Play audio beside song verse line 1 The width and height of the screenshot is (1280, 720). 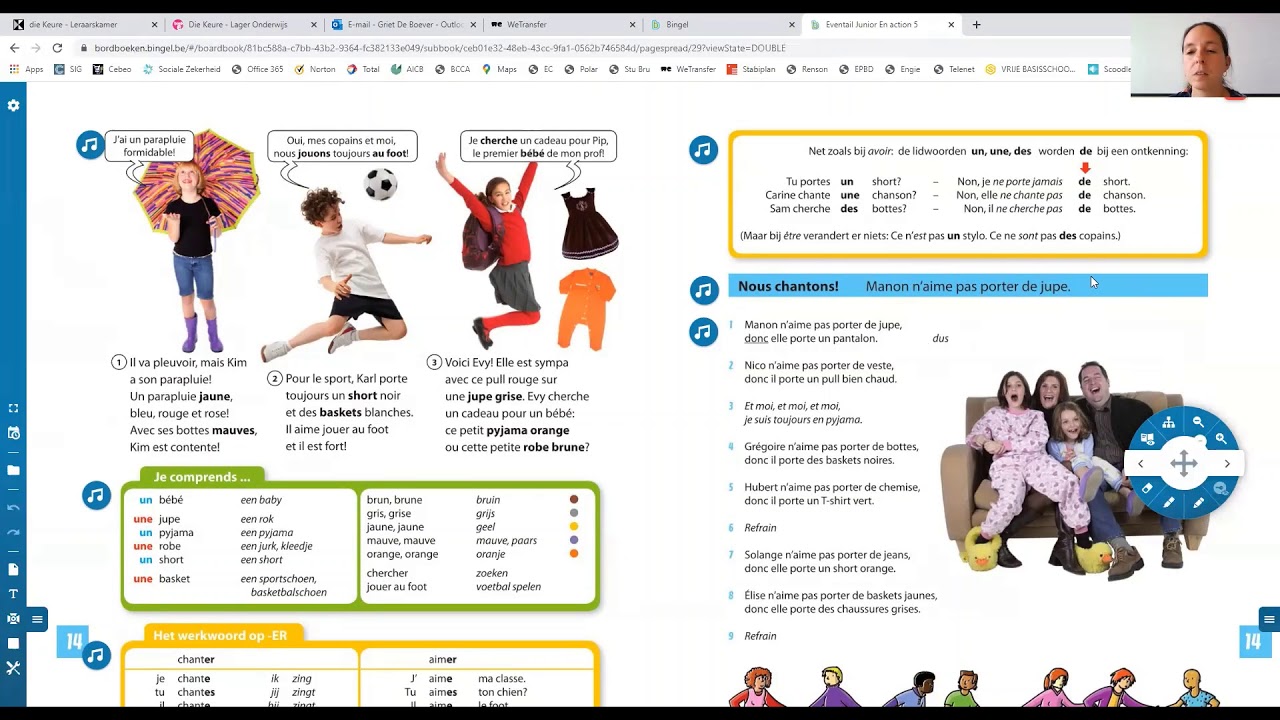coord(704,331)
